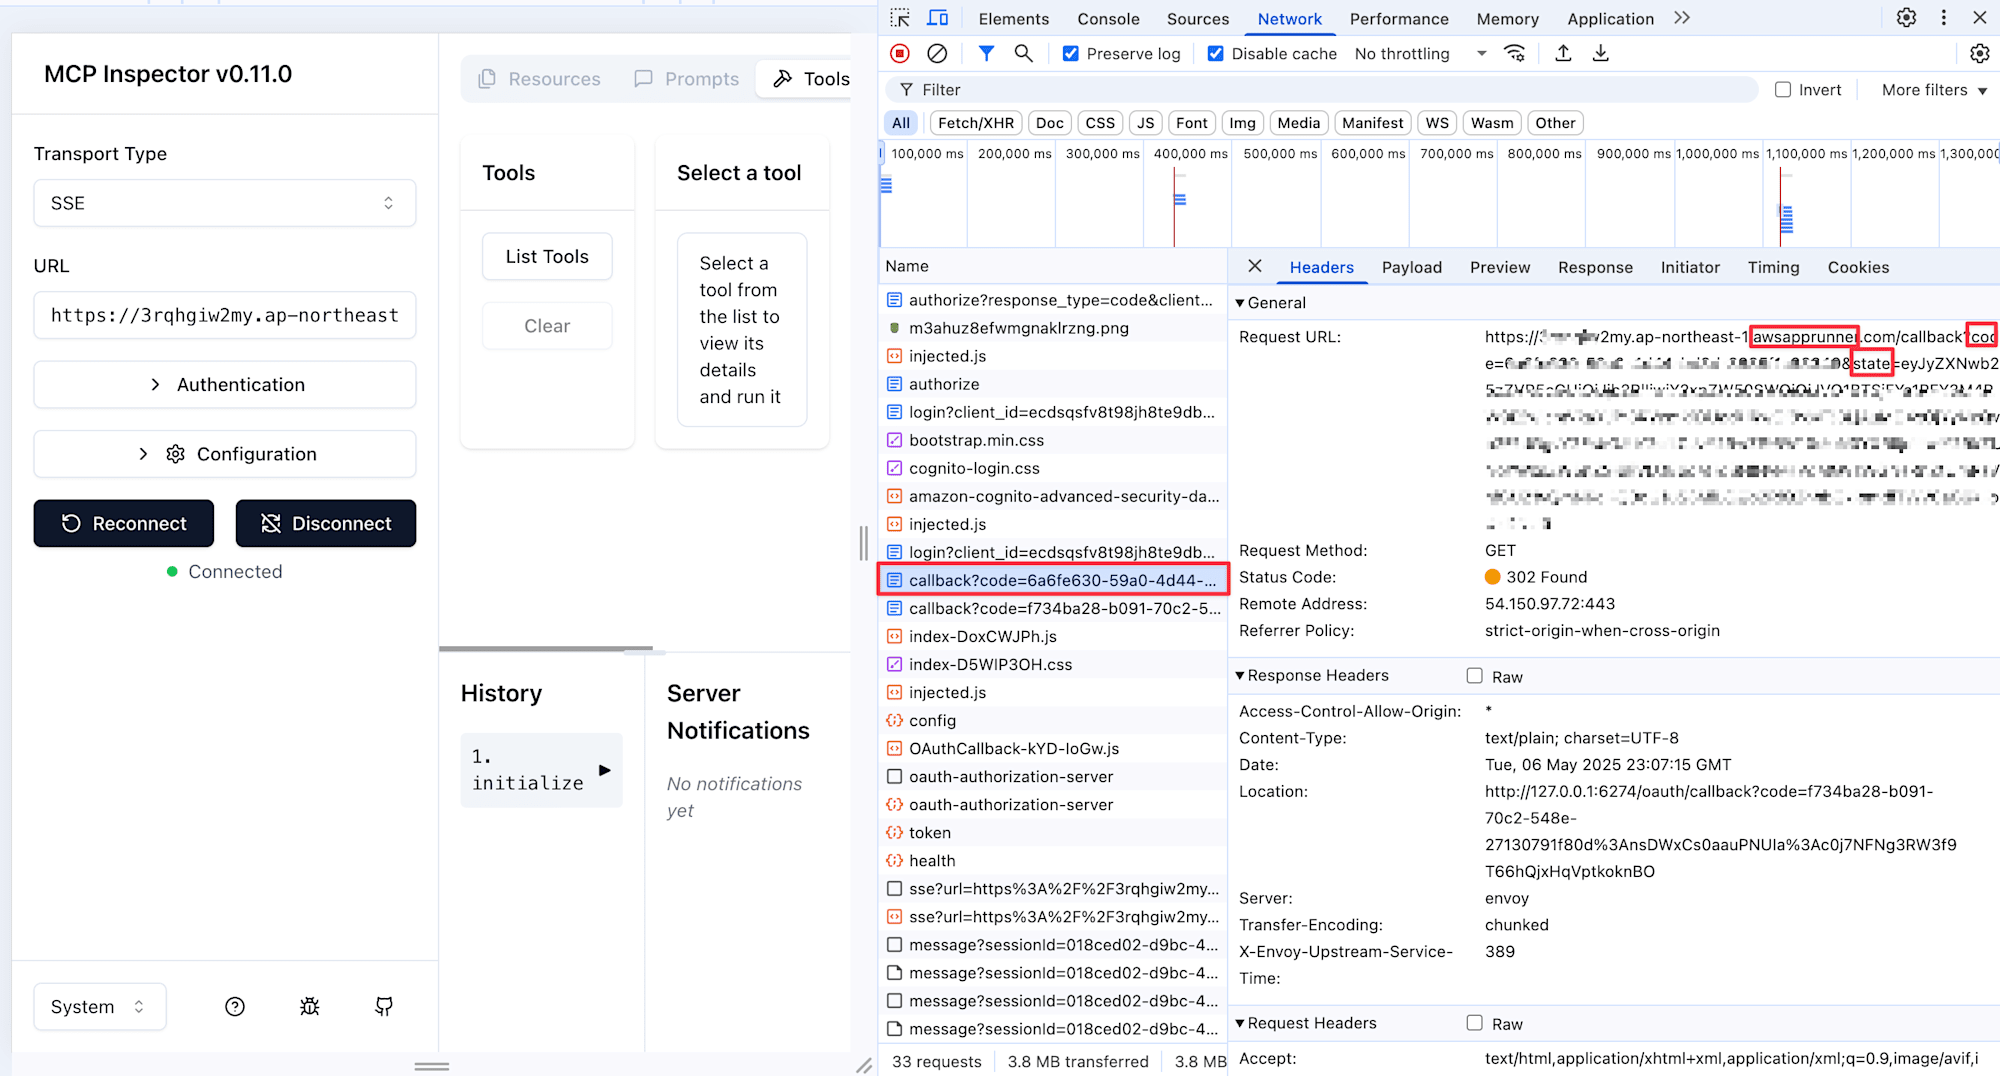The width and height of the screenshot is (2000, 1076).
Task: Filter by JS requests
Action: [x=1146, y=123]
